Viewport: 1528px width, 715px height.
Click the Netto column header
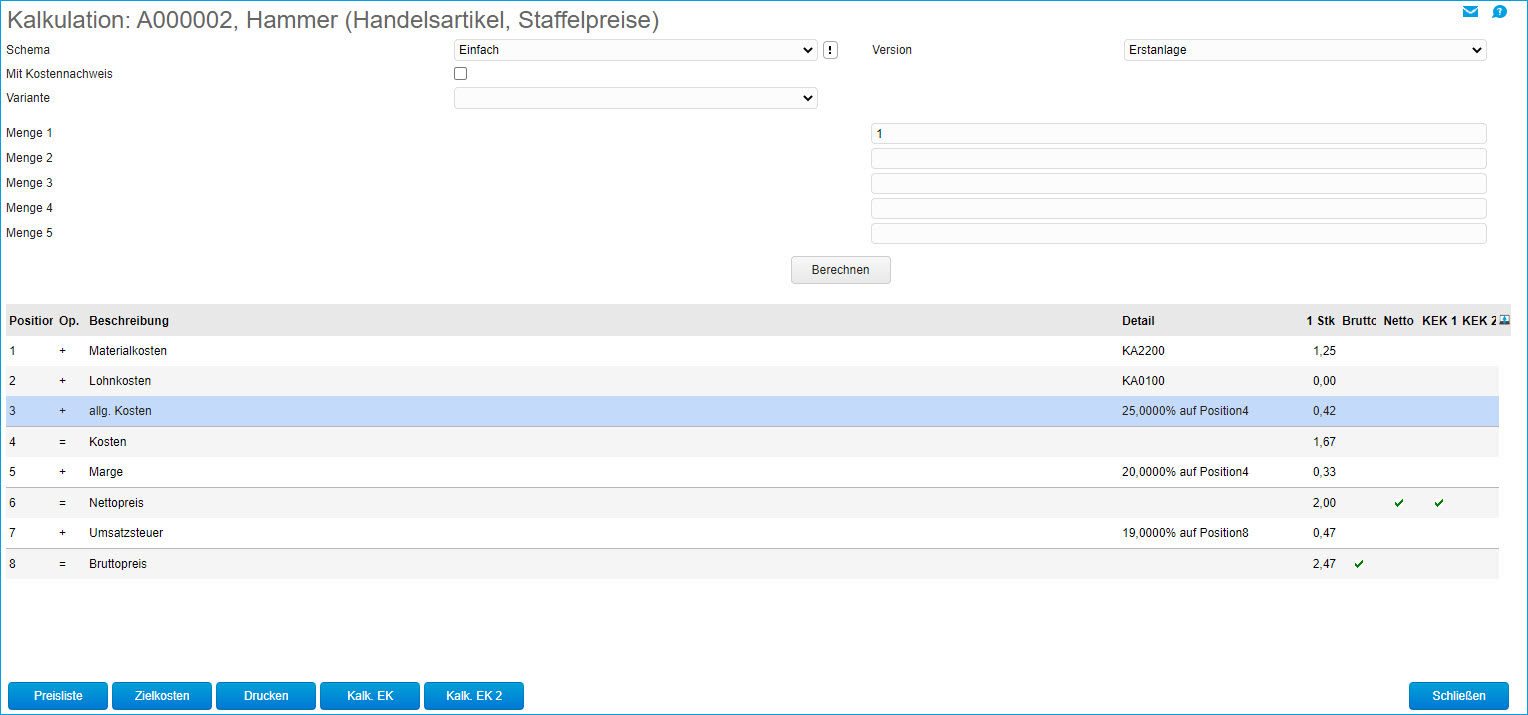coord(1399,321)
